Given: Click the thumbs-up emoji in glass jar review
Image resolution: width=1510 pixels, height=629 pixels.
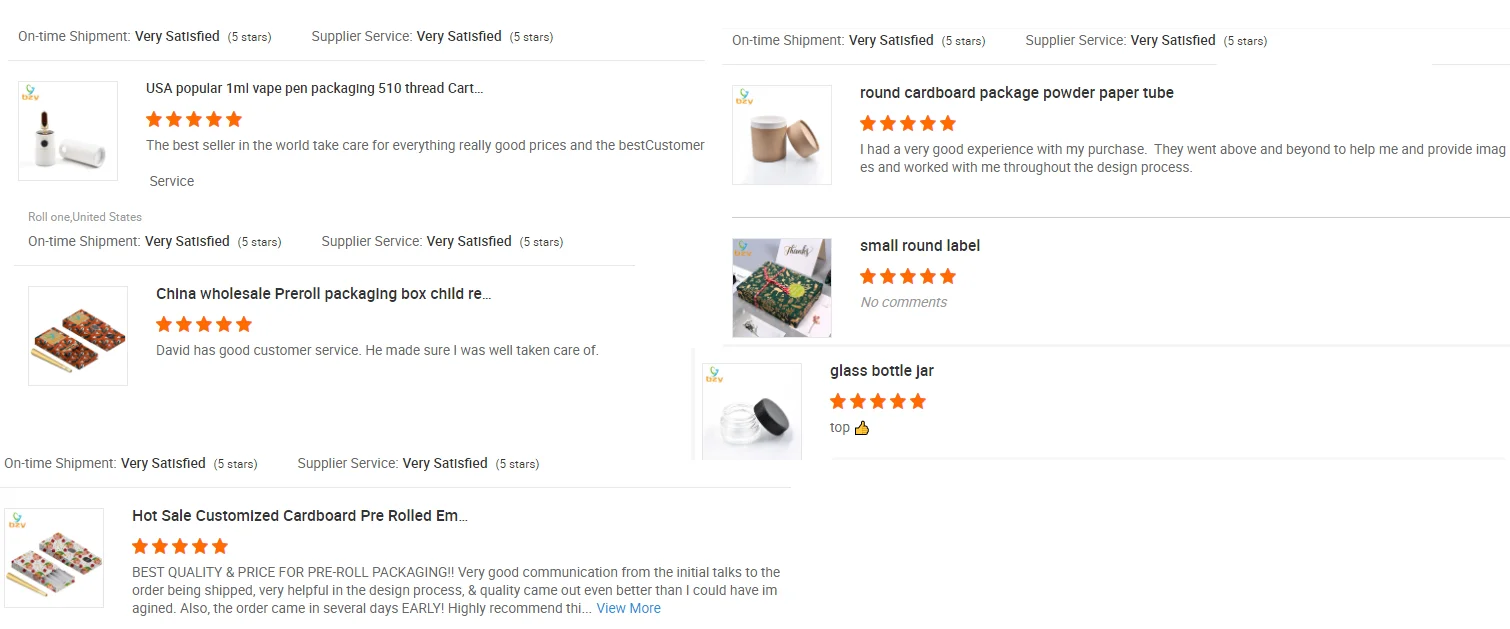Looking at the screenshot, I should pos(862,428).
